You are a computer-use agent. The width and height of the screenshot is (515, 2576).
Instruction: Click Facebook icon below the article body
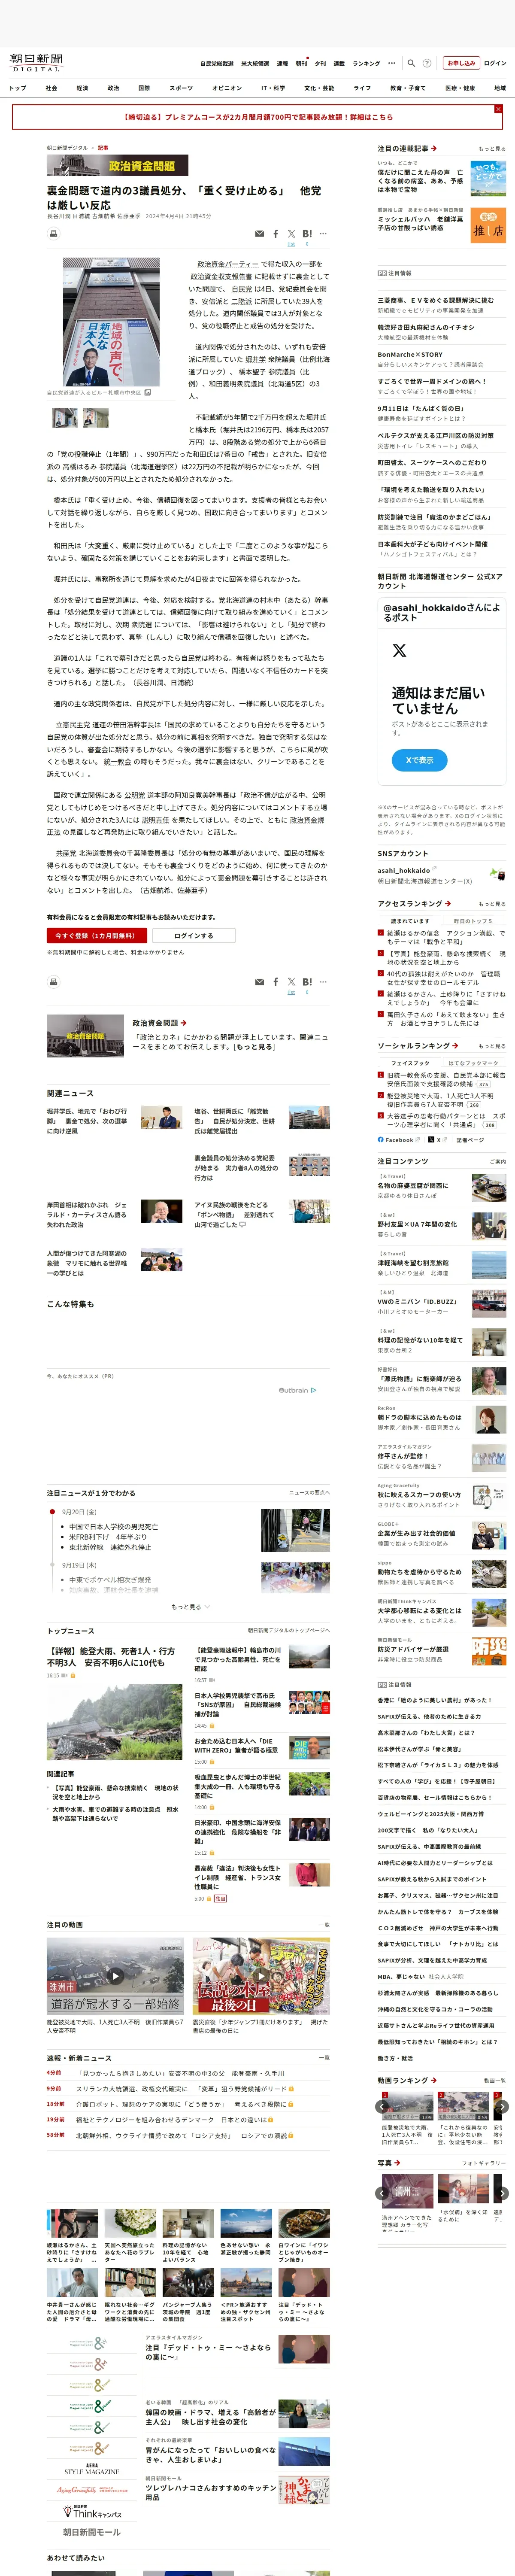pyautogui.click(x=276, y=982)
